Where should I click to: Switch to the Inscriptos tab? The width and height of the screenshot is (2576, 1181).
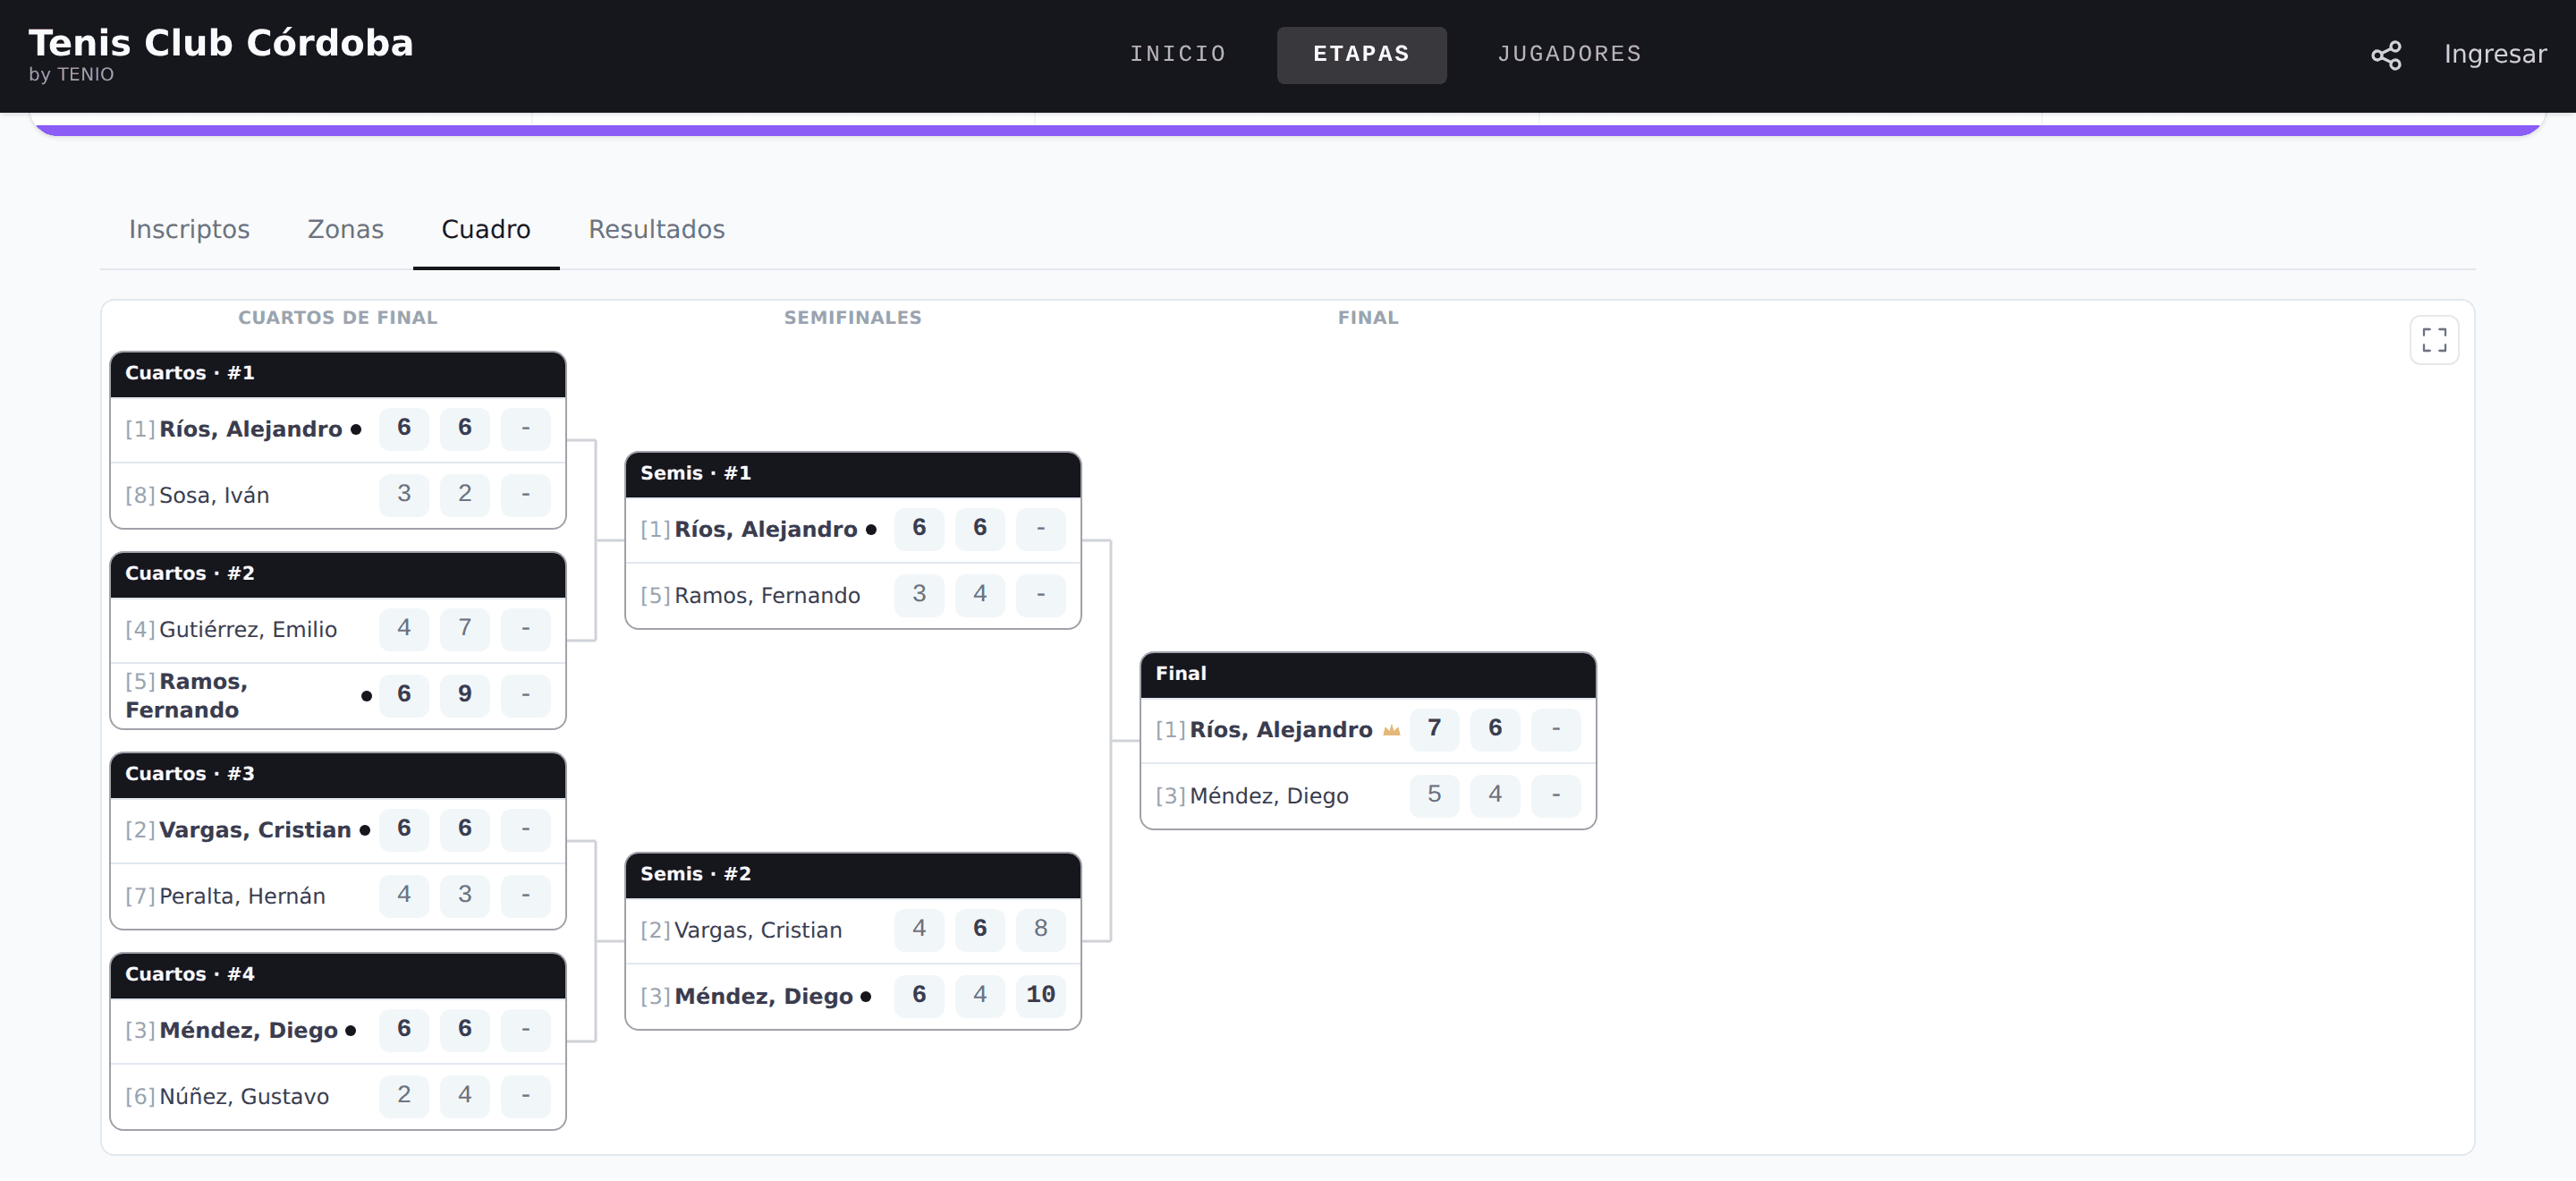pyautogui.click(x=189, y=229)
